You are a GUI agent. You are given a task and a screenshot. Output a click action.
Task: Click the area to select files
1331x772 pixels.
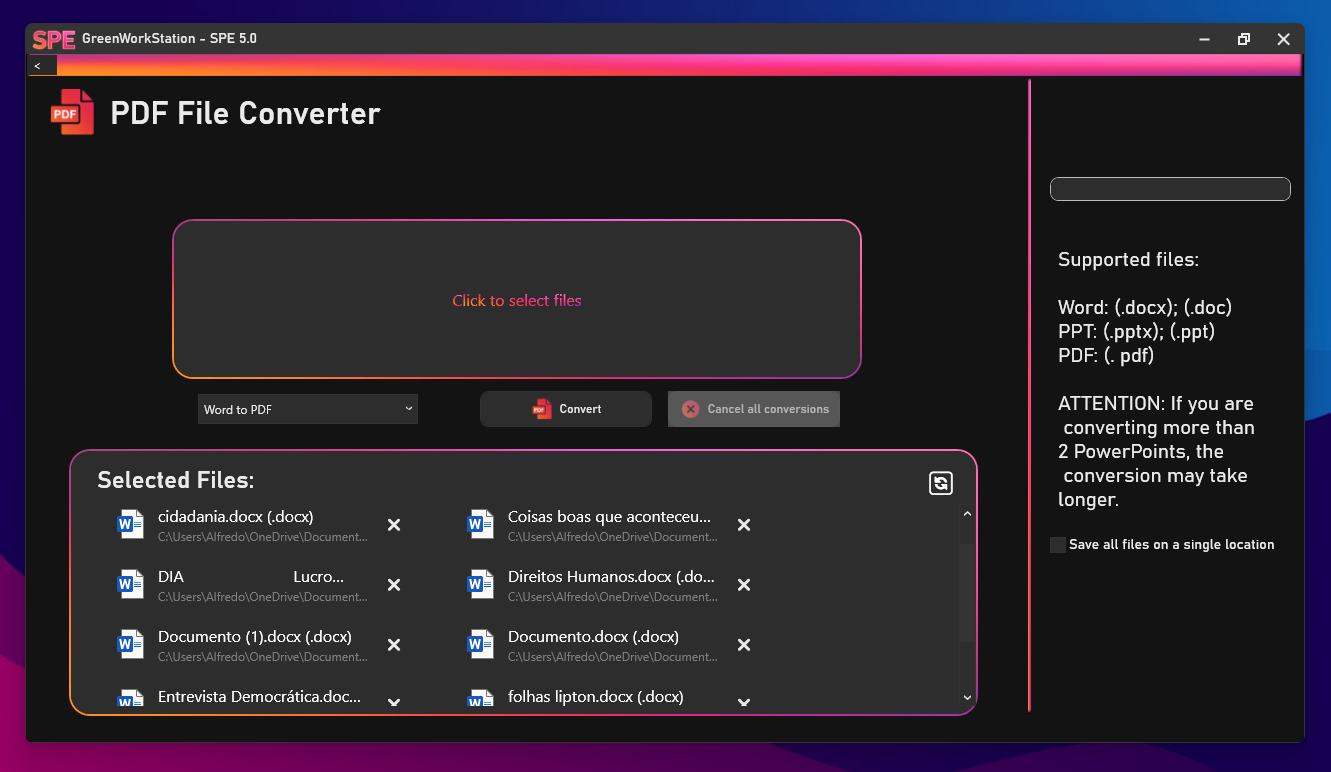517,300
